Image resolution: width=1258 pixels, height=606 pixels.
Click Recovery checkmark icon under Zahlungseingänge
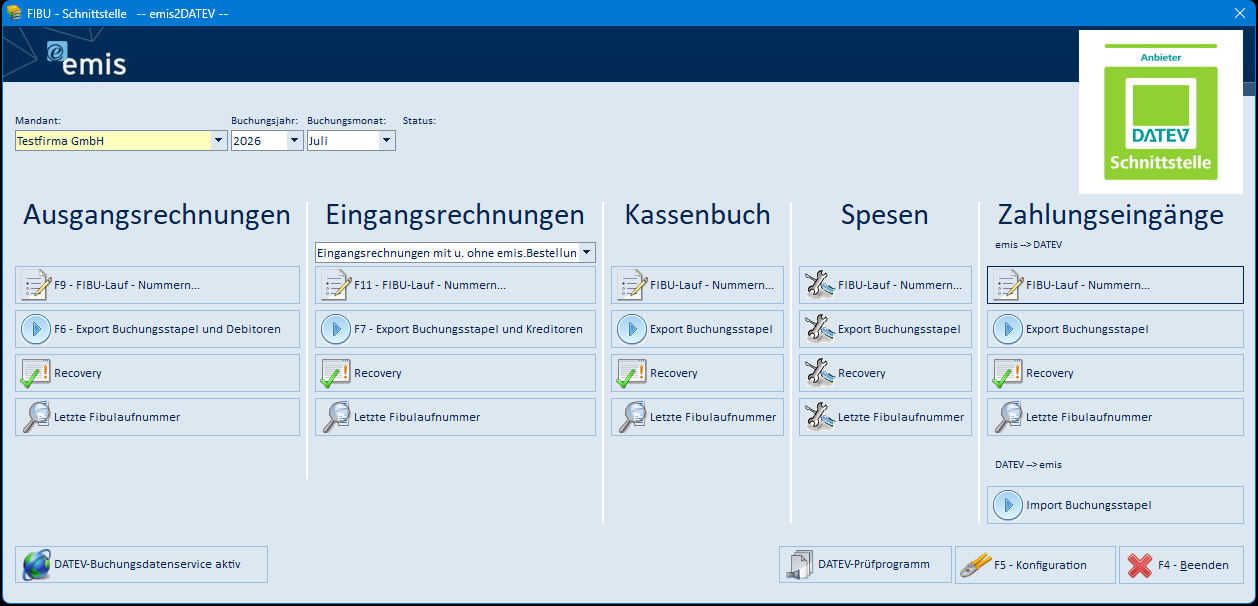pos(1007,373)
